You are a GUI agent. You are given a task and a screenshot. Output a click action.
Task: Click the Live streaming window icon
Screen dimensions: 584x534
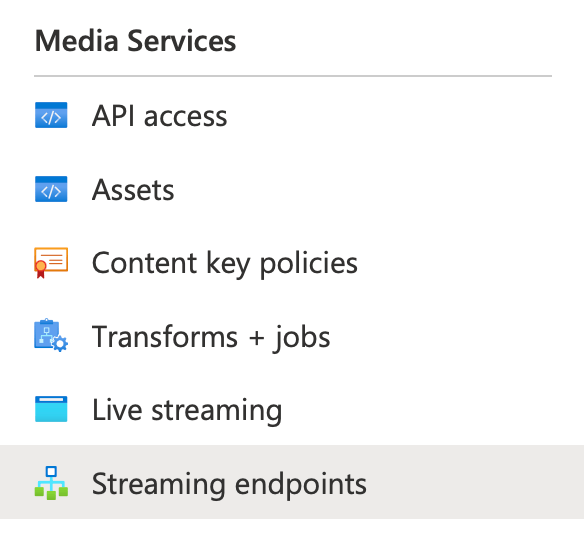(x=51, y=409)
